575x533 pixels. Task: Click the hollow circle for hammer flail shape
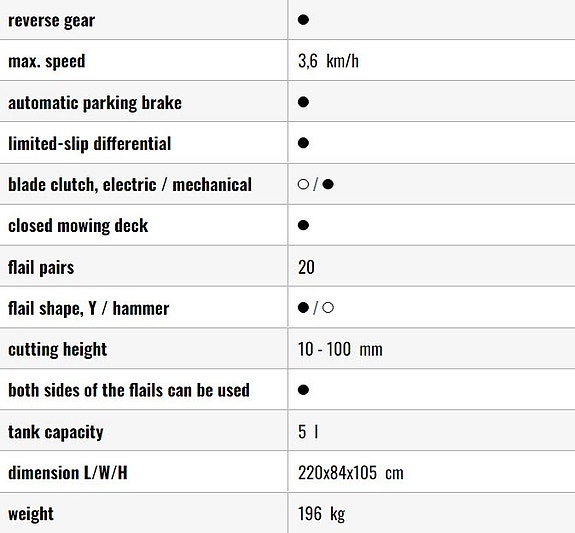tap(328, 307)
